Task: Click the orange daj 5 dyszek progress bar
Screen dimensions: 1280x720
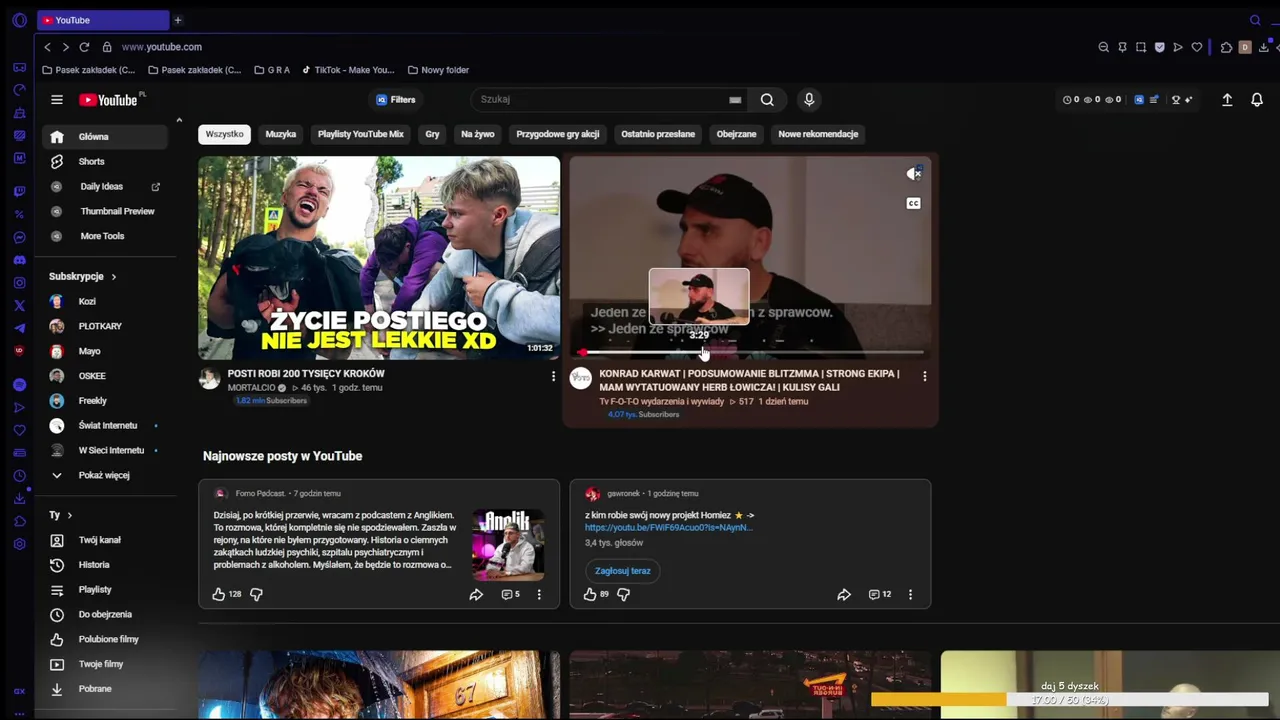Action: (1069, 699)
